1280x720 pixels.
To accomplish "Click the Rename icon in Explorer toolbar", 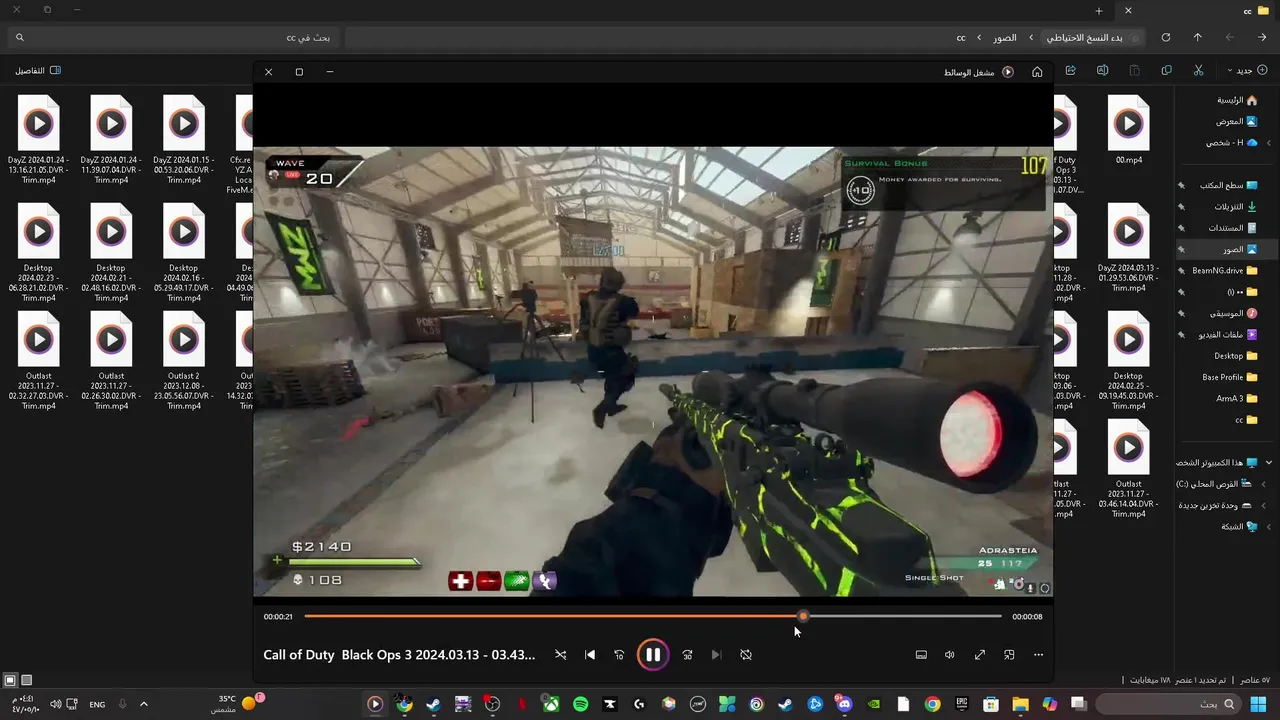I will click(1102, 70).
